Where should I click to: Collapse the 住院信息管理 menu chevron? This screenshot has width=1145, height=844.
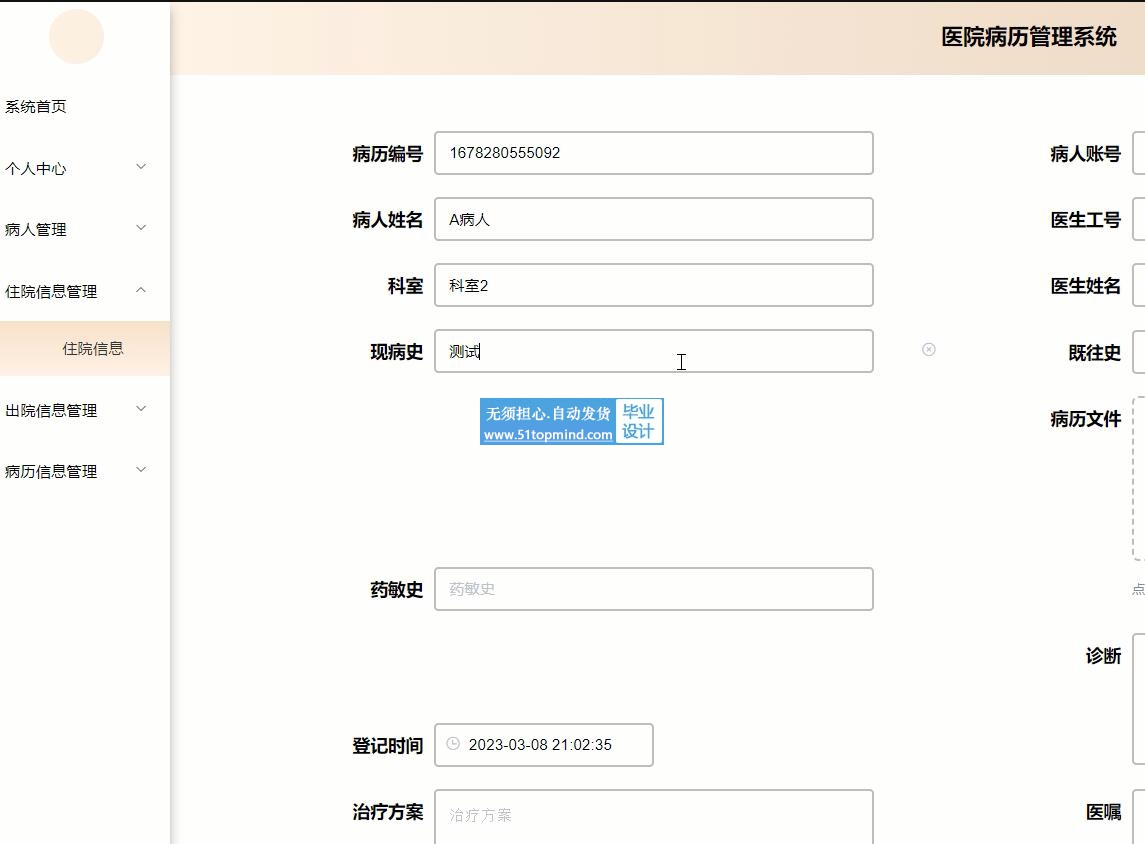pyautogui.click(x=141, y=290)
